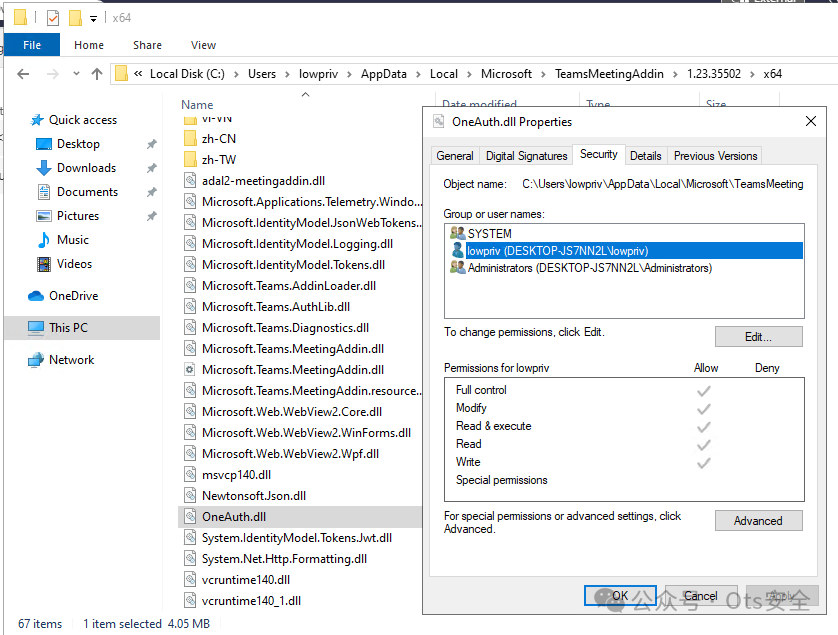This screenshot has width=838, height=635.
Task: Click the SYSTEM group icon in dialog
Action: pyautogui.click(x=457, y=233)
